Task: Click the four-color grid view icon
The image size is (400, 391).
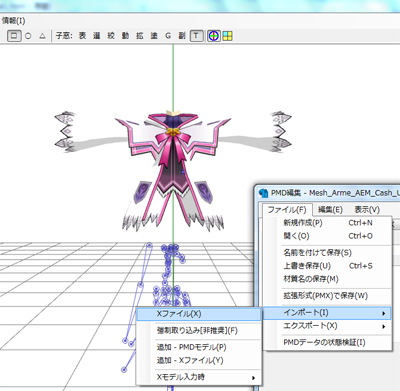Action: click(228, 36)
